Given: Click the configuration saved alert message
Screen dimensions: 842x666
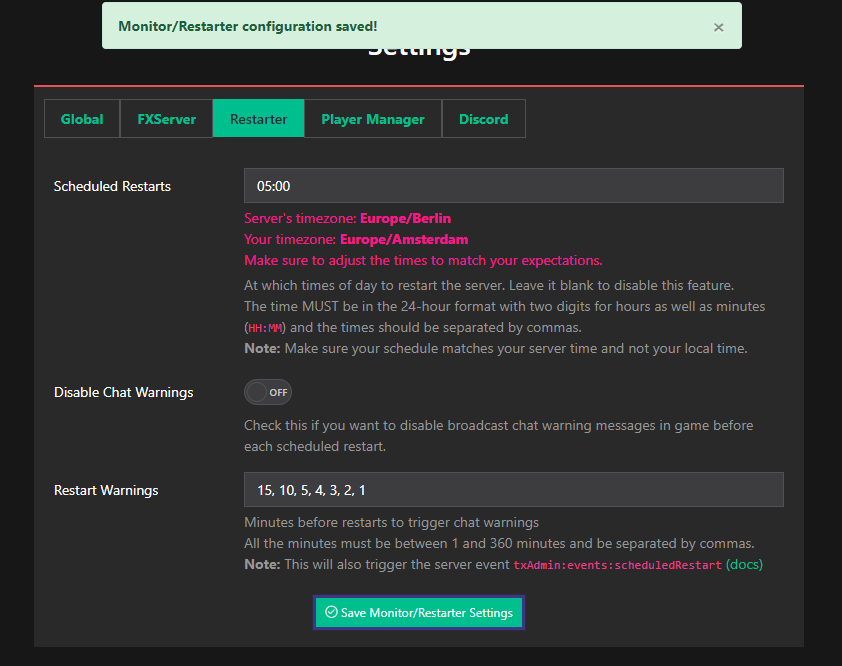Looking at the screenshot, I should (x=248, y=26).
